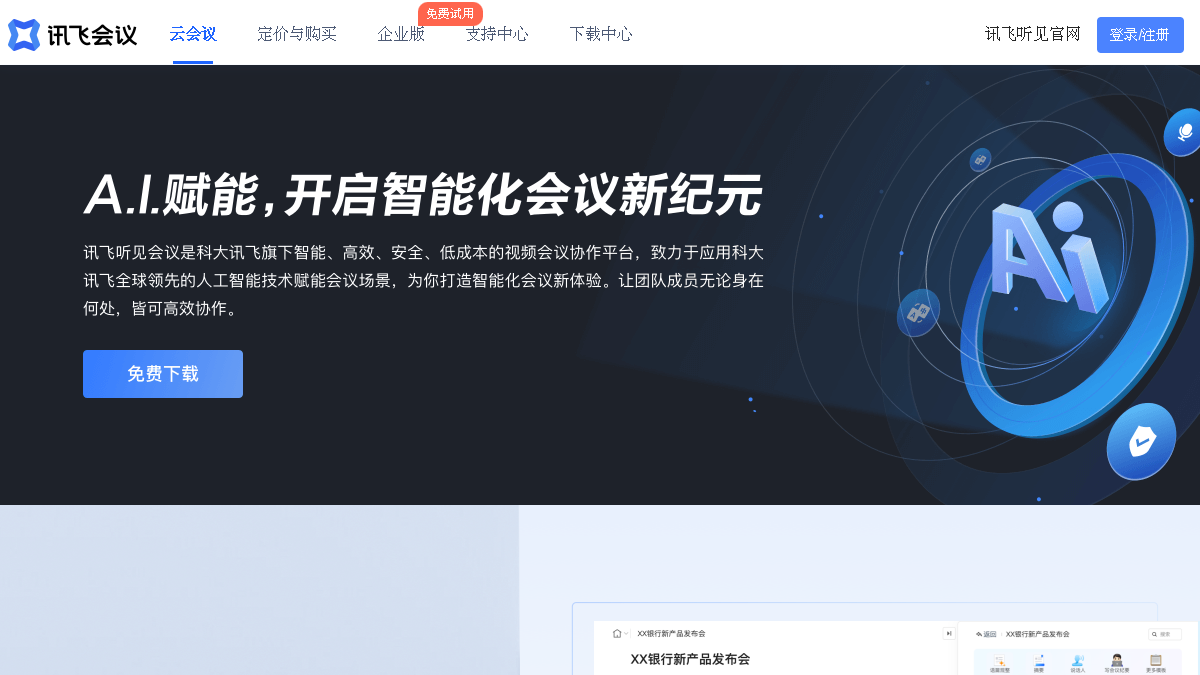Click the 免费试用 orange badge
The image size is (1200, 675).
[450, 13]
